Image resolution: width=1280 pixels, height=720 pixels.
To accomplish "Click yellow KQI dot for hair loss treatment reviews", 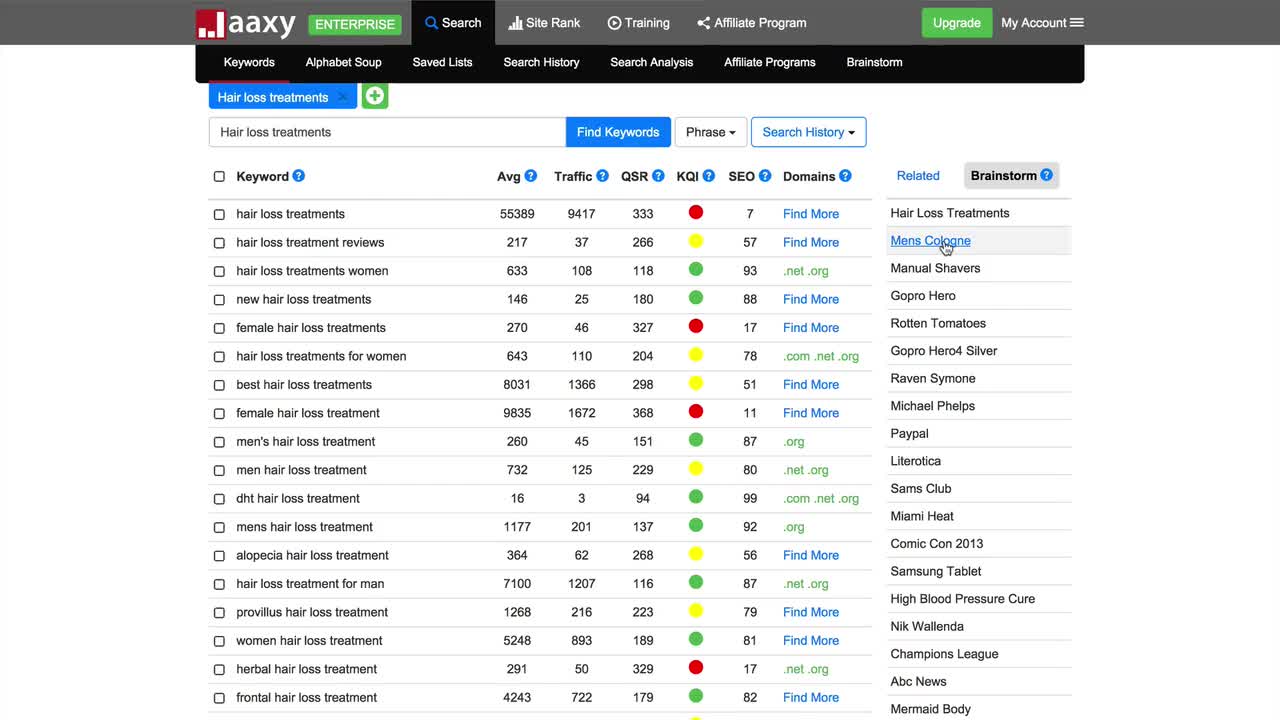I will coord(696,241).
